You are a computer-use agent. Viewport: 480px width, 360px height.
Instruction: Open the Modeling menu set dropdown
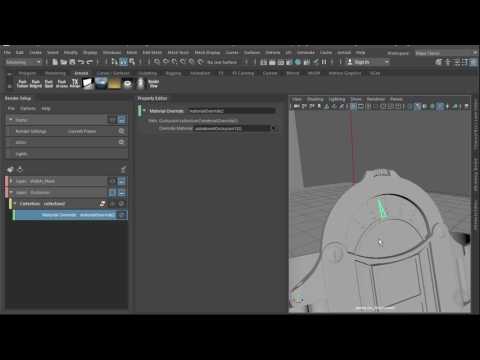point(23,62)
